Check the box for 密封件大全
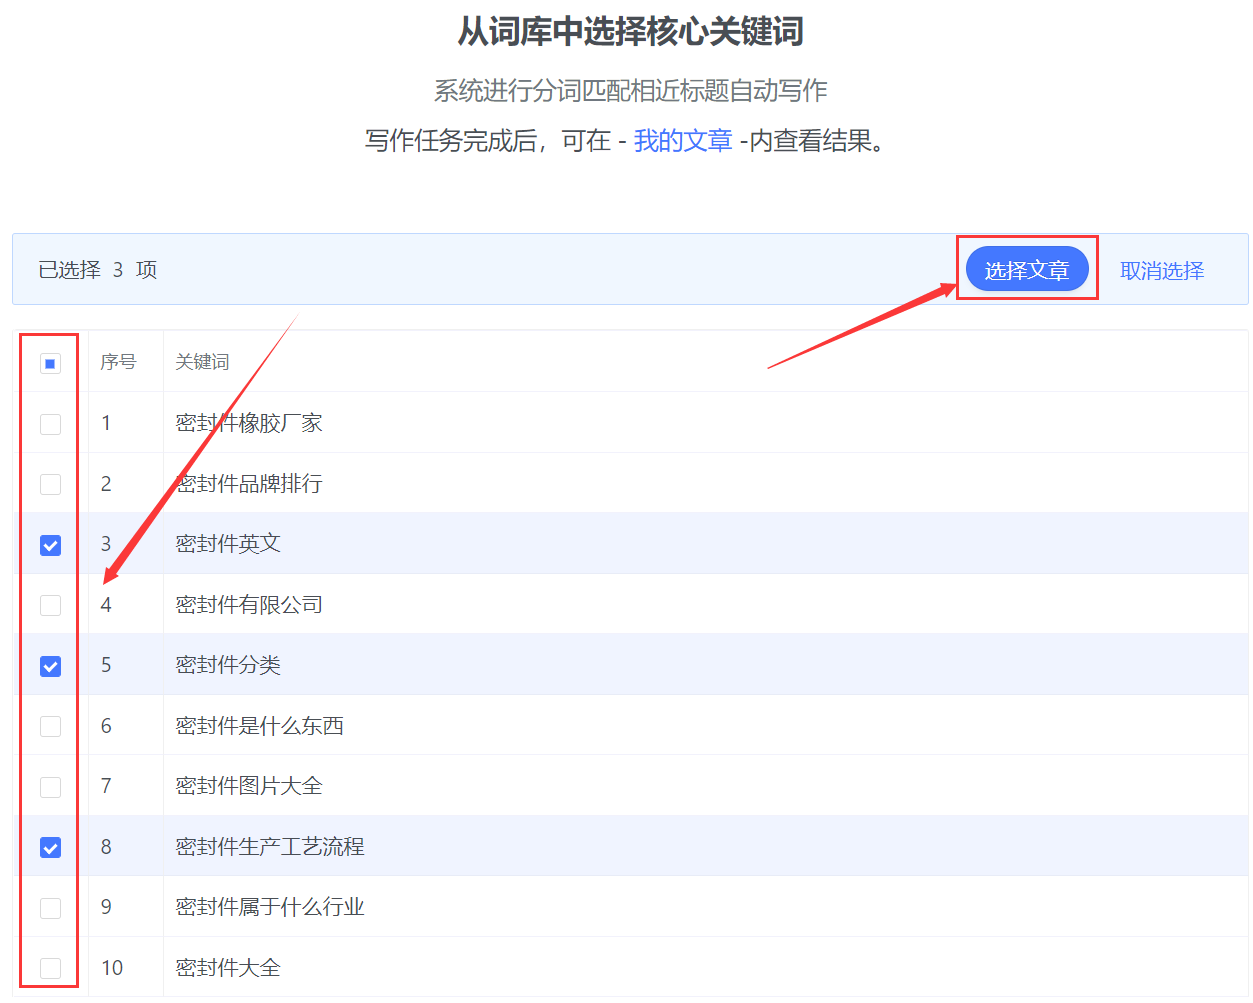 [50, 968]
